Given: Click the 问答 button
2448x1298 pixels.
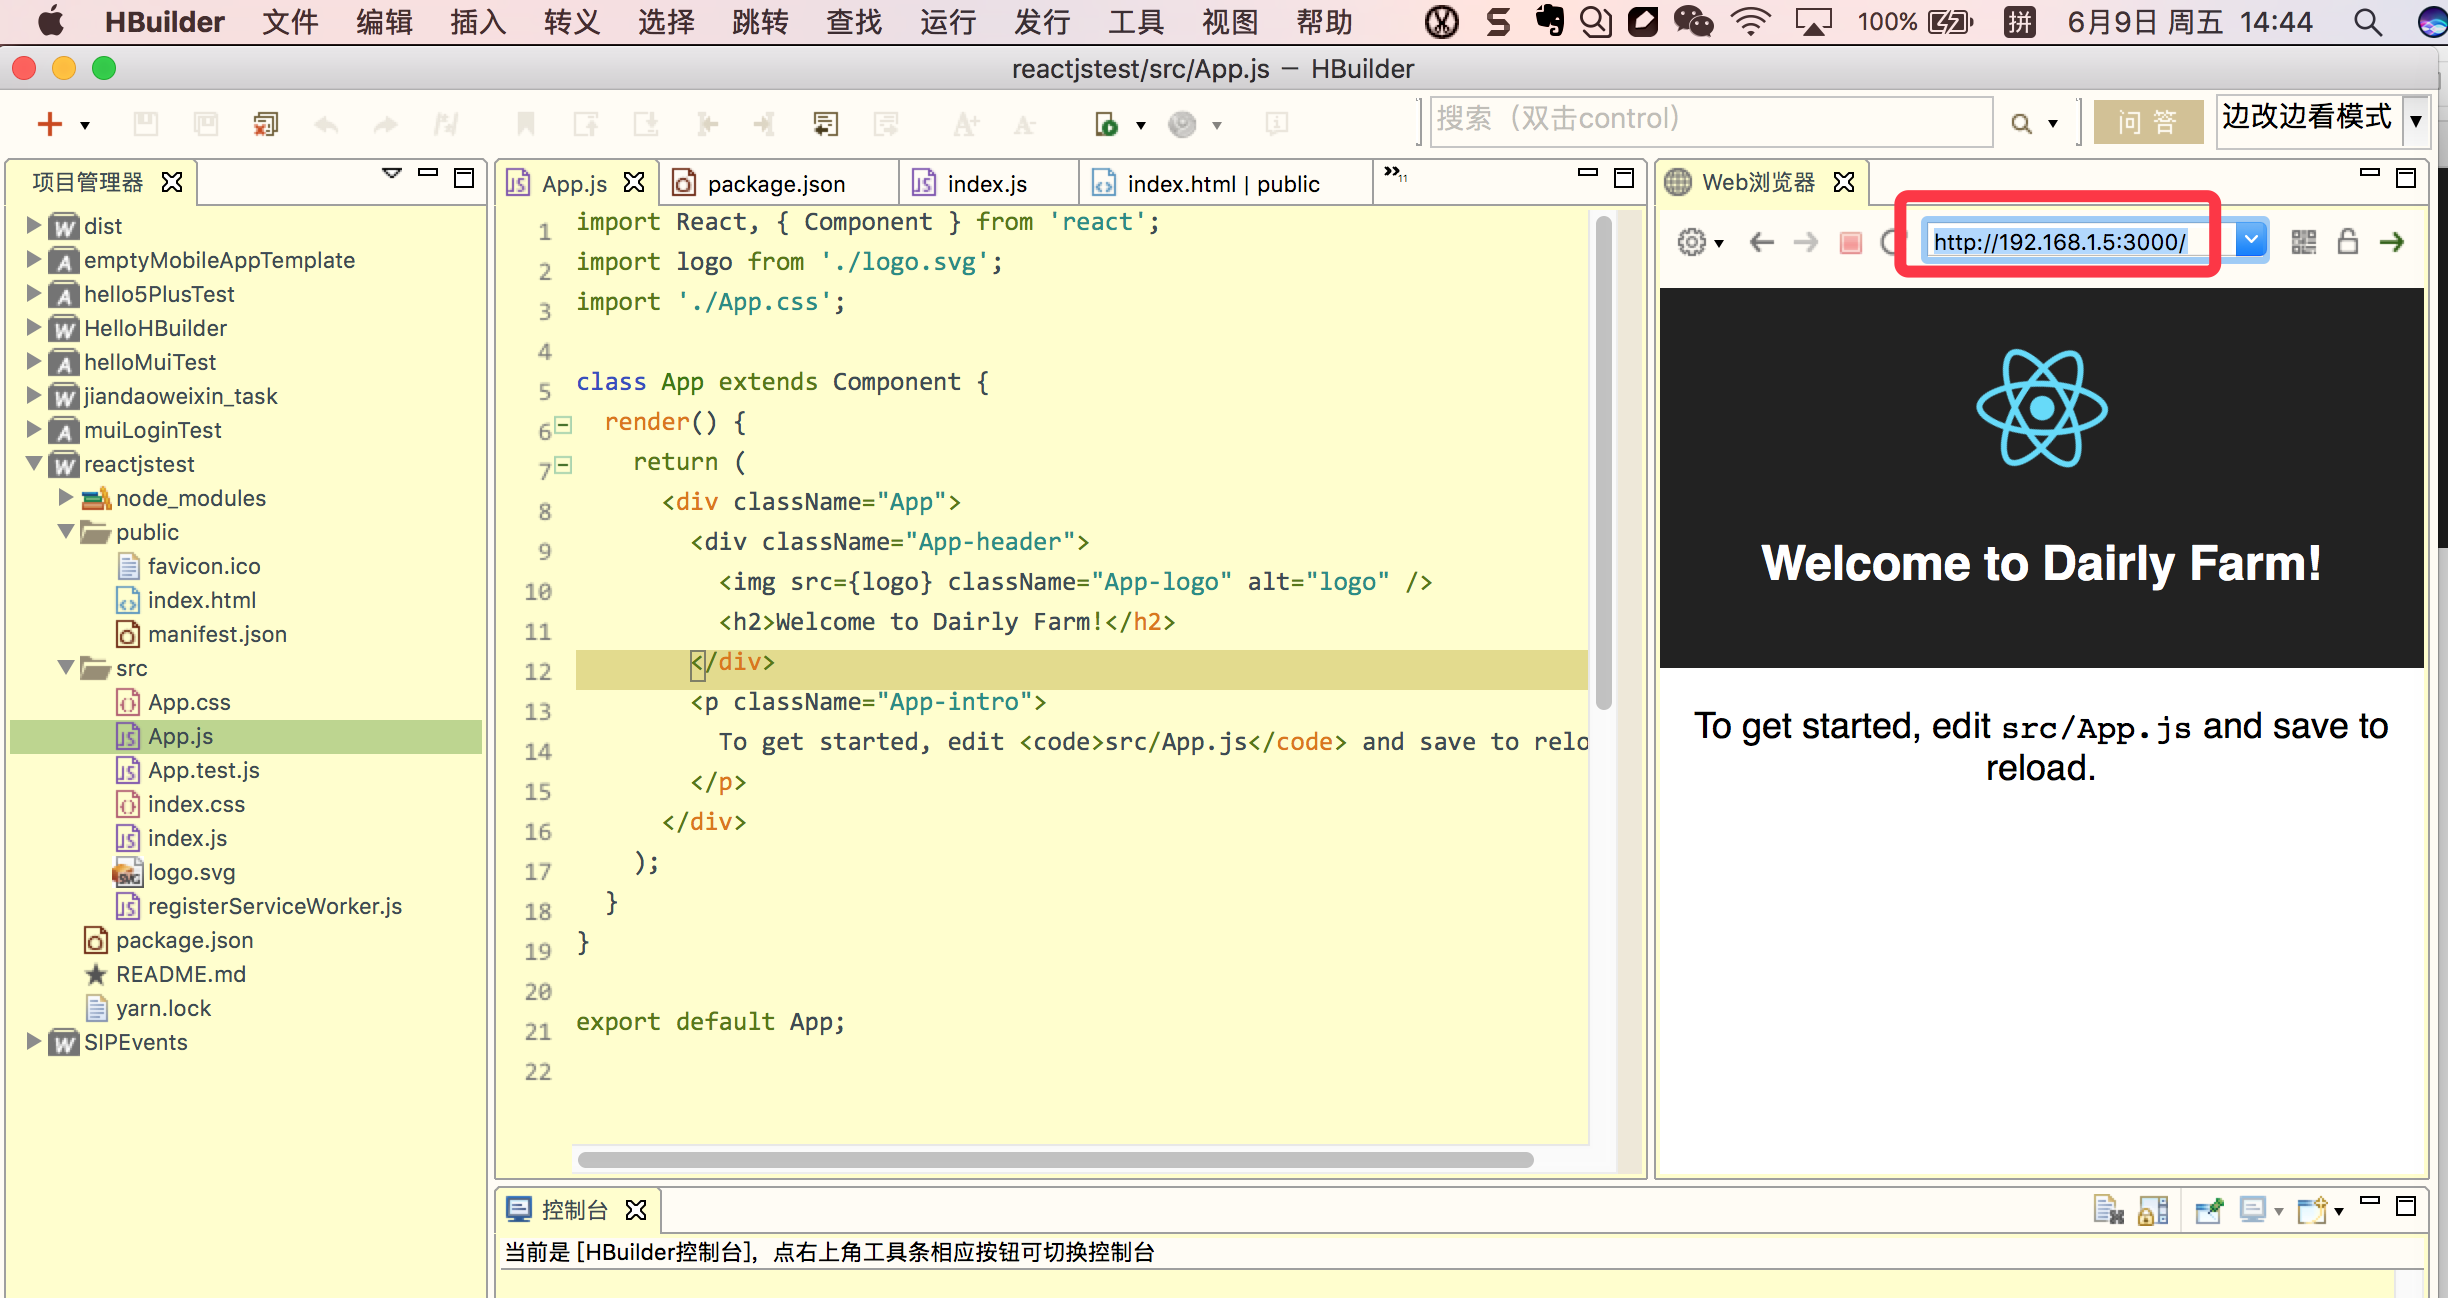Looking at the screenshot, I should point(2147,122).
